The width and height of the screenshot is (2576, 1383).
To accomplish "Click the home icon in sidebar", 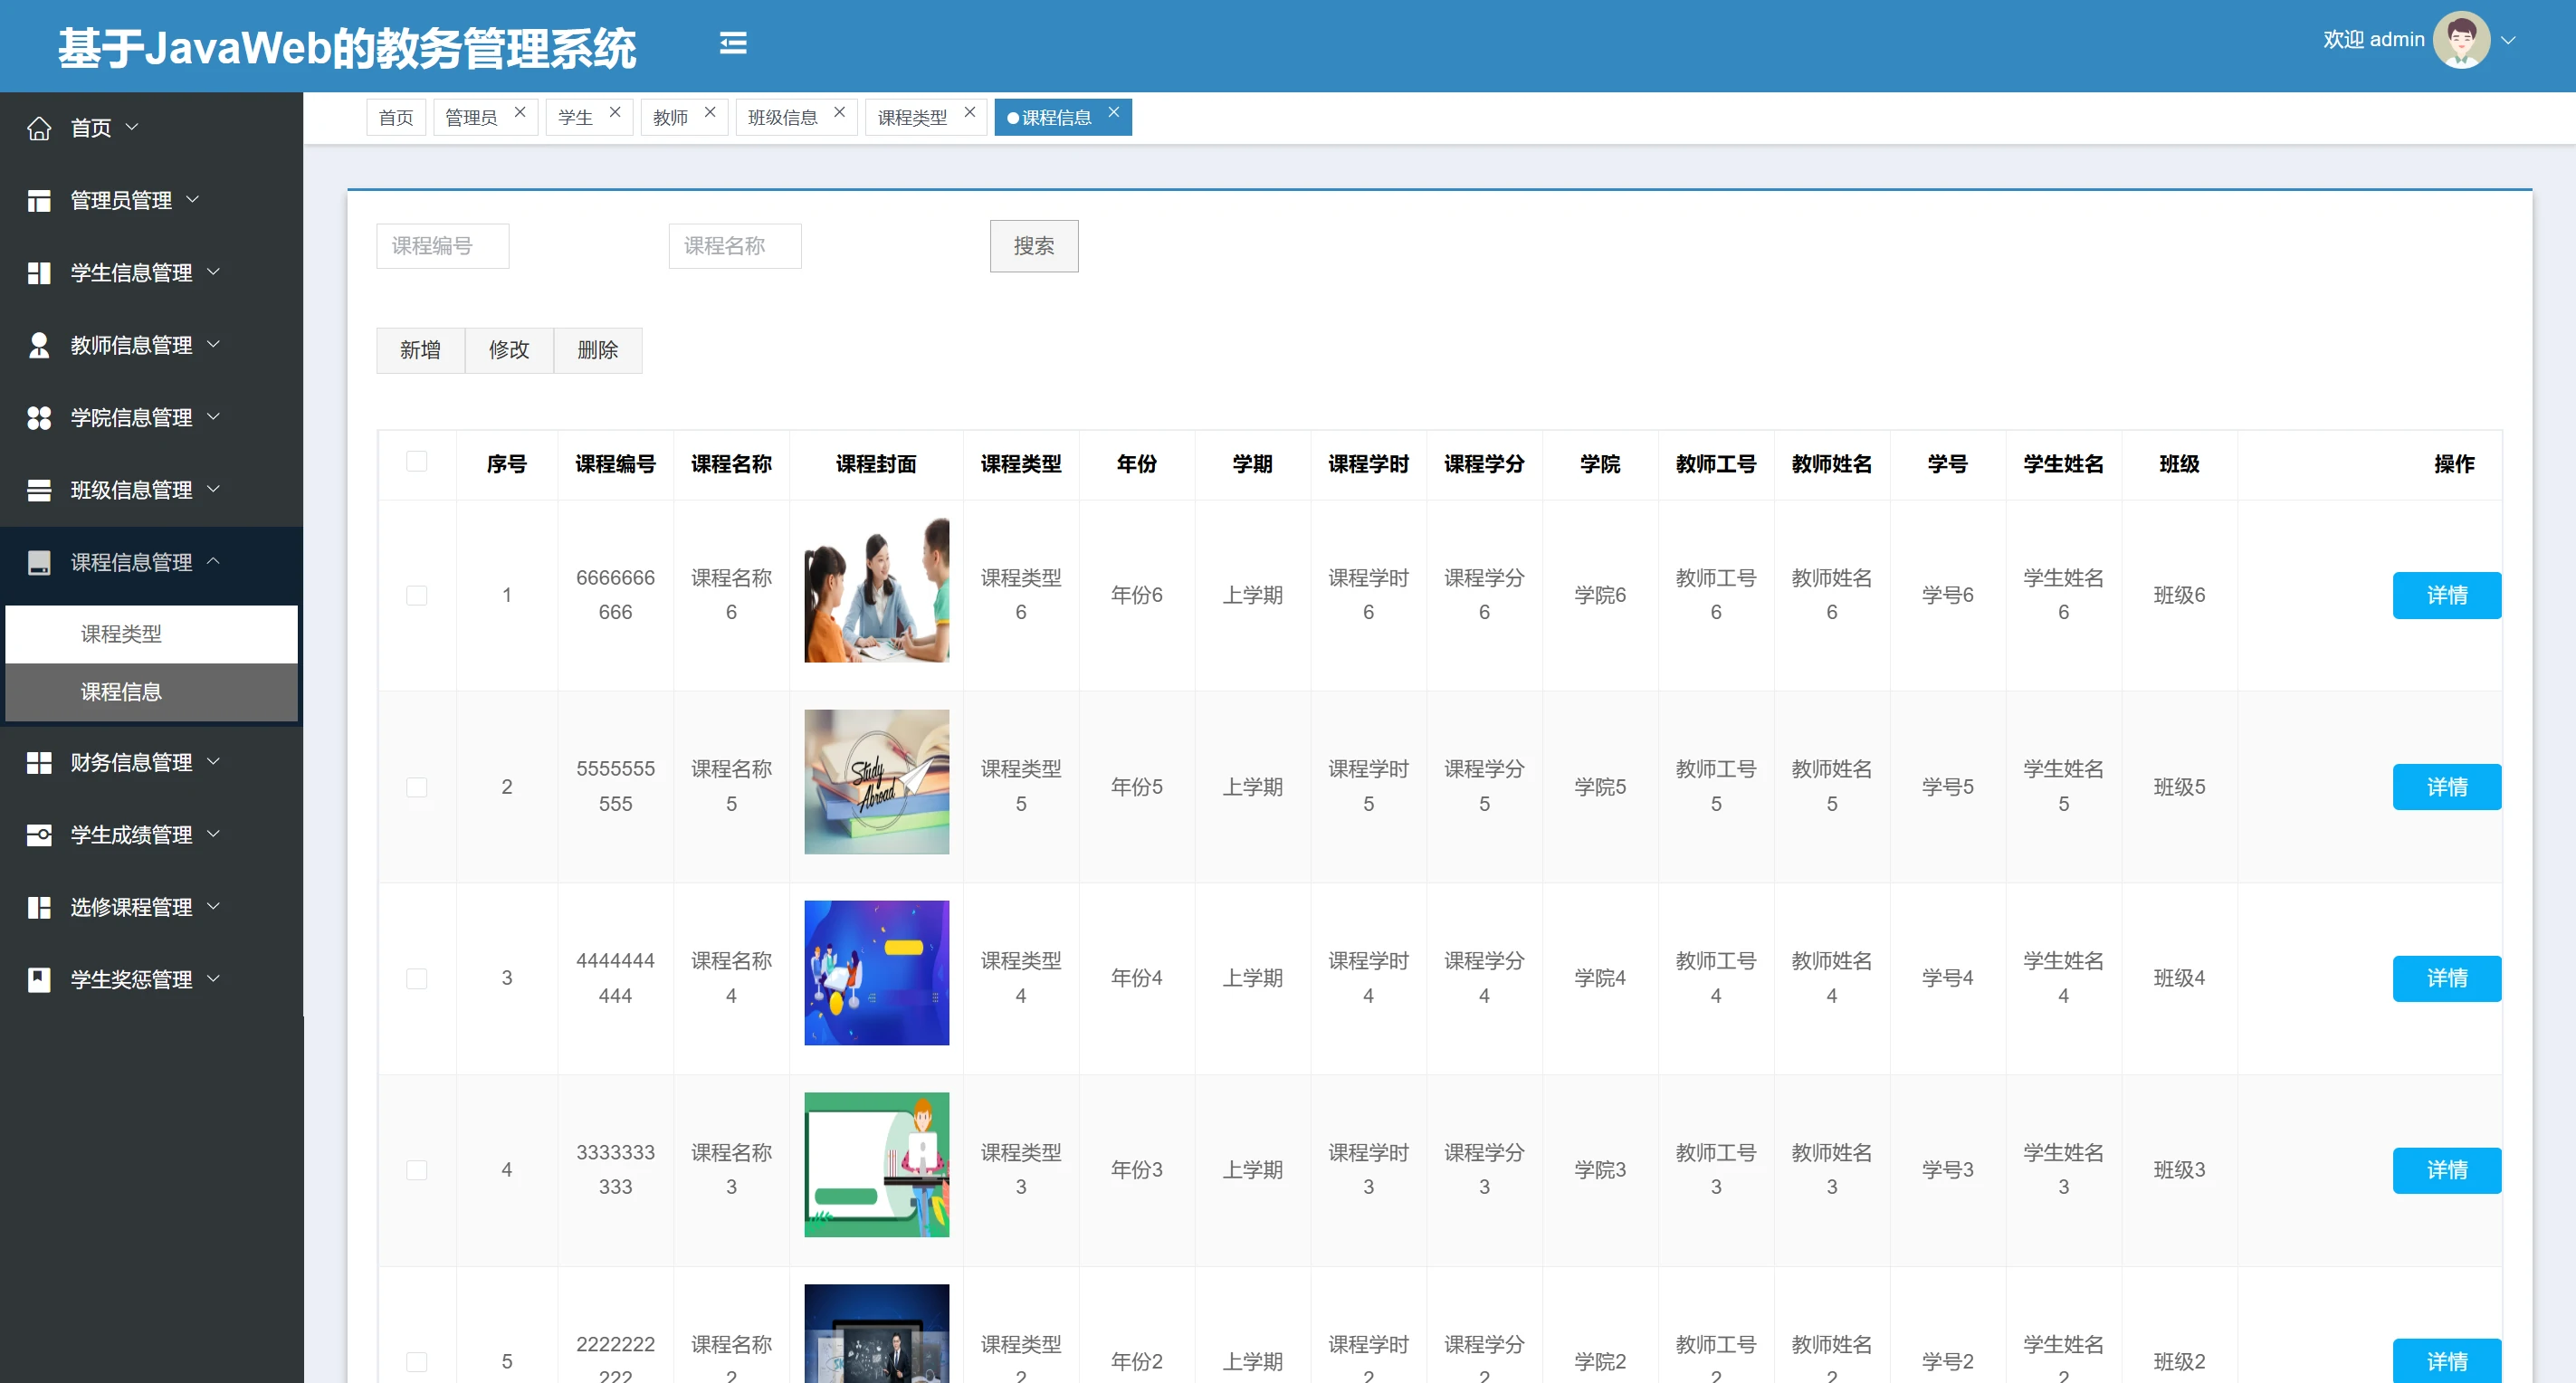I will pyautogui.click(x=39, y=128).
